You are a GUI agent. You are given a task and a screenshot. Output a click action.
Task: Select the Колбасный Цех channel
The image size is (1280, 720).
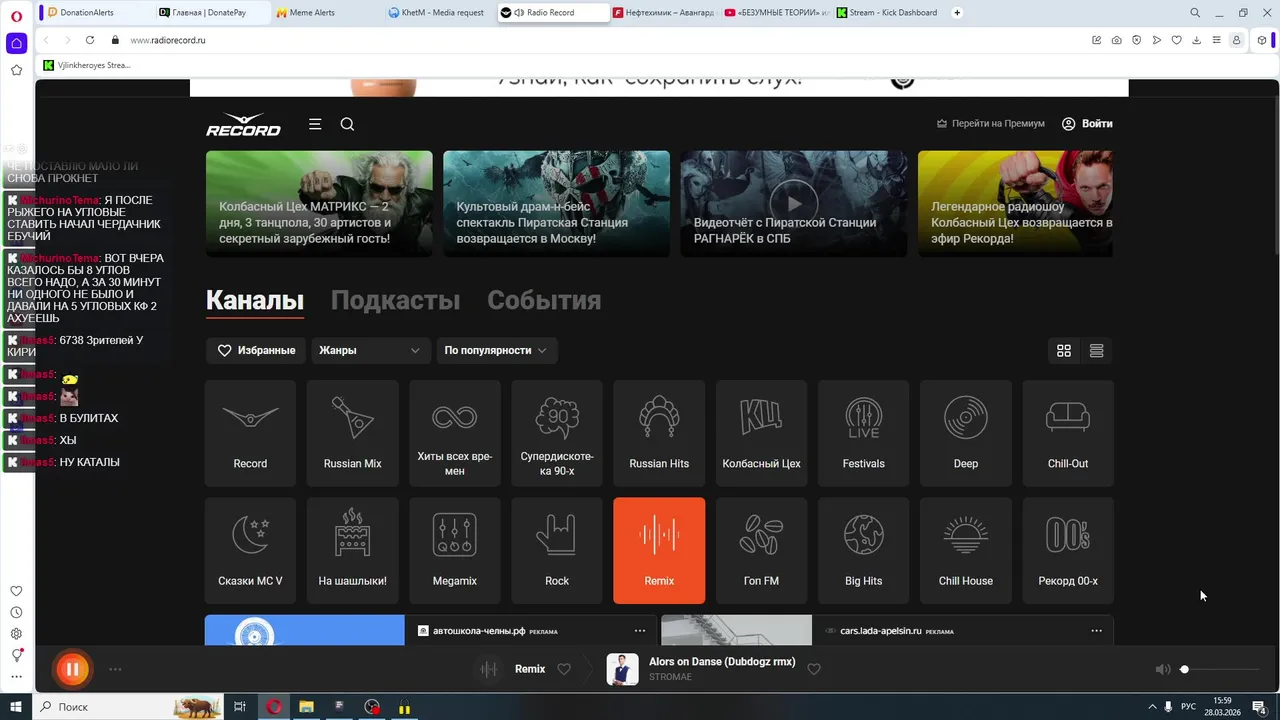pos(761,433)
